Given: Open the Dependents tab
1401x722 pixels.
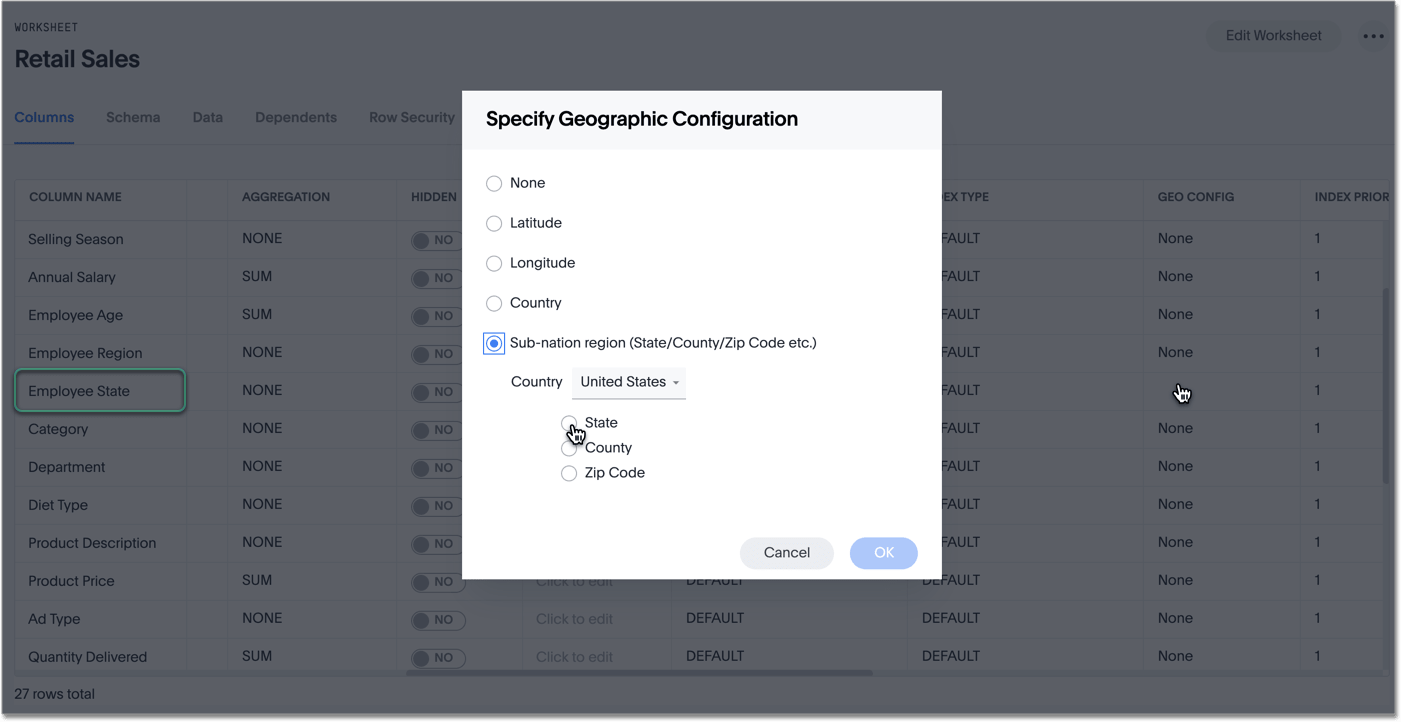Looking at the screenshot, I should (x=296, y=117).
